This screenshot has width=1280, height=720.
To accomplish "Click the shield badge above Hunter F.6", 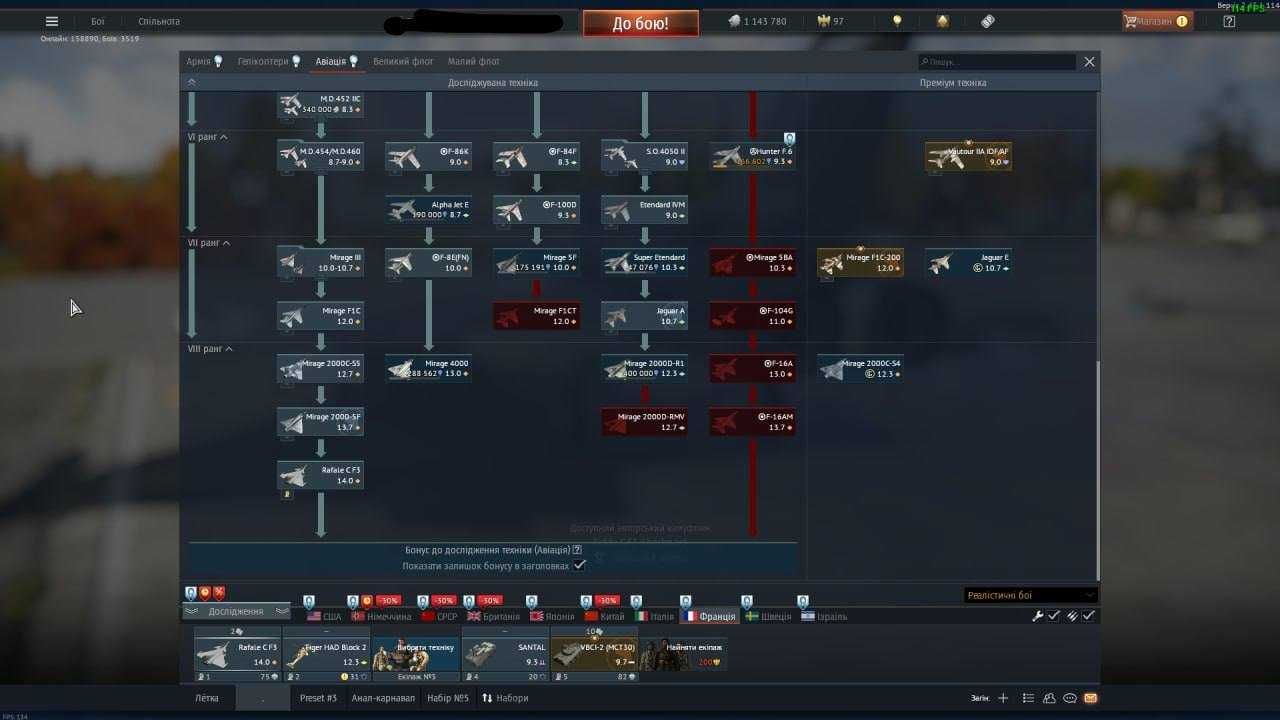I will (x=789, y=138).
